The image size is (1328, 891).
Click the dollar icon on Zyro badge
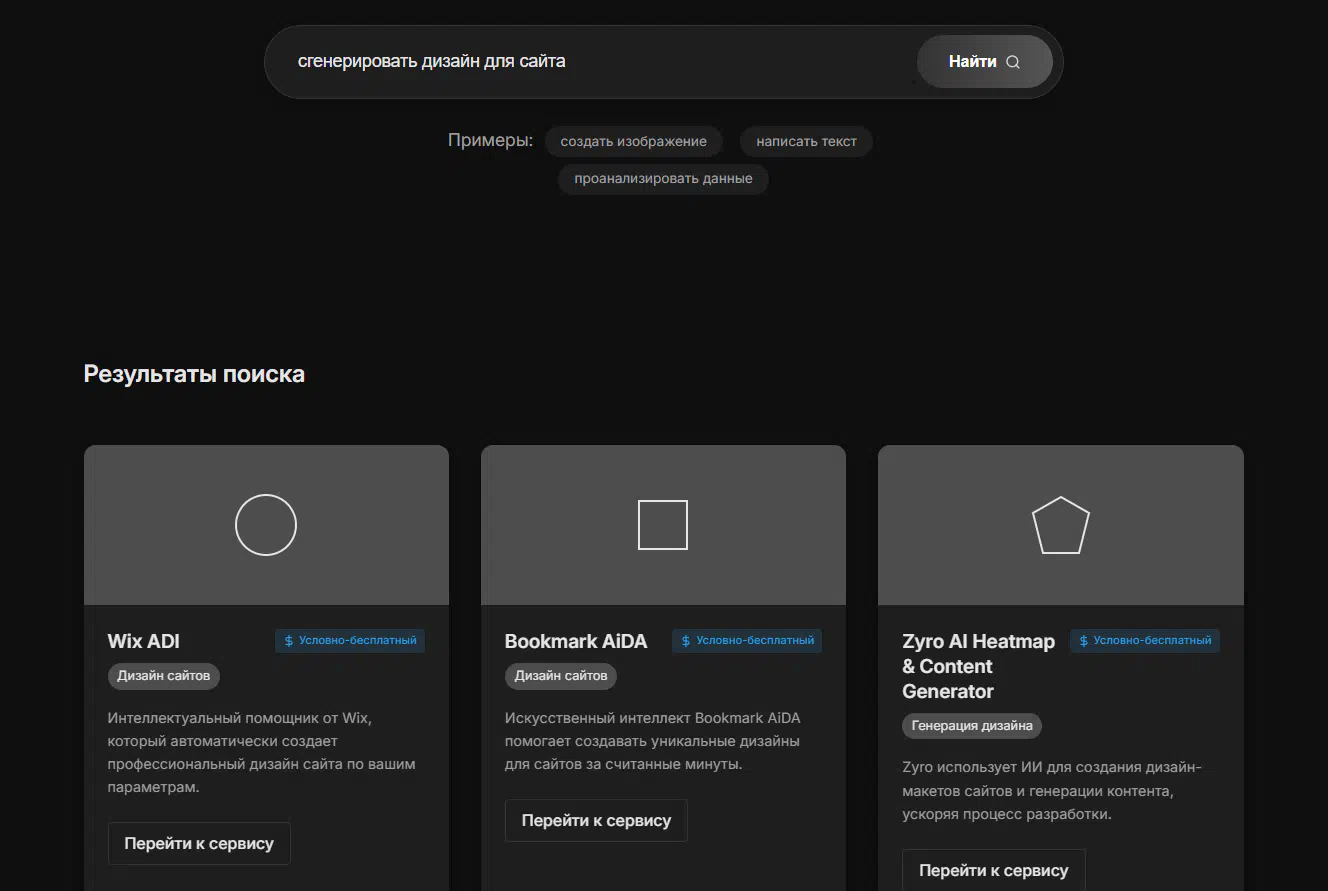(1083, 641)
